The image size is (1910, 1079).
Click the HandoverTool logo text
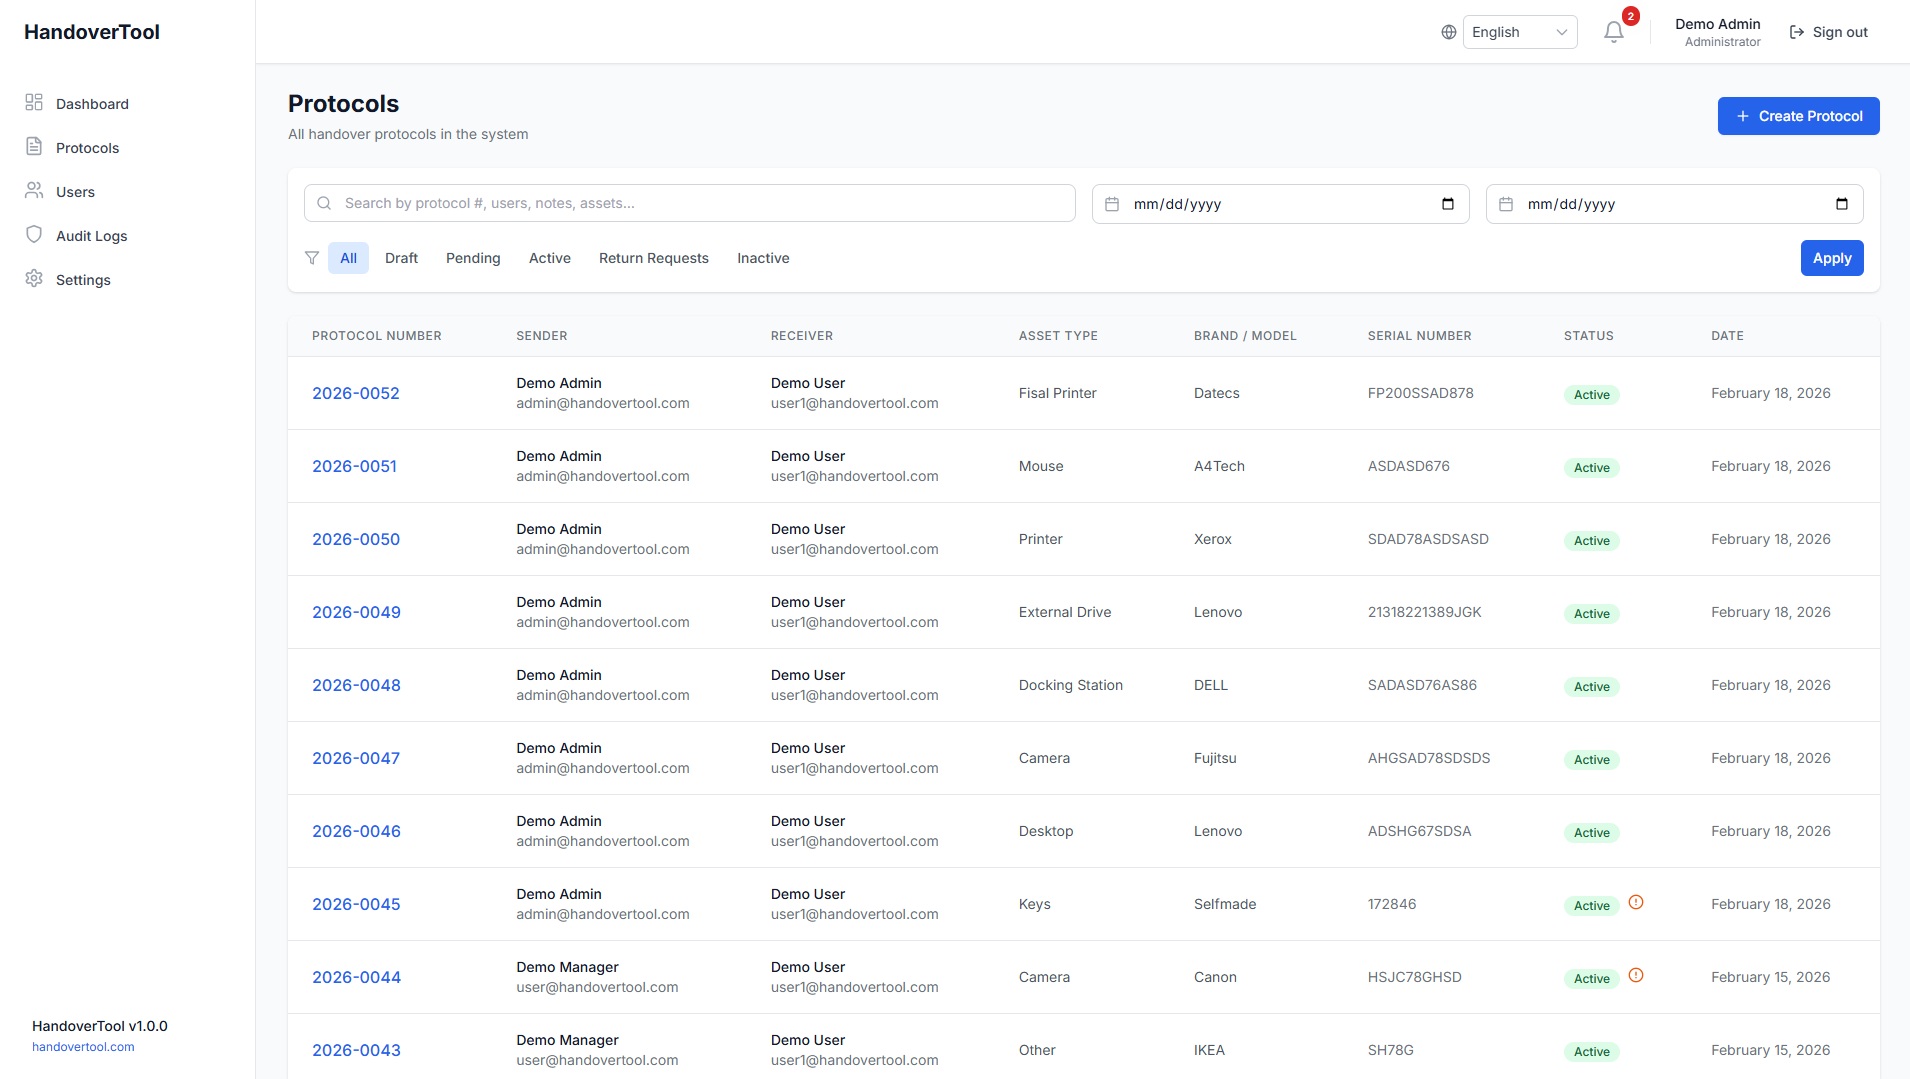point(92,32)
